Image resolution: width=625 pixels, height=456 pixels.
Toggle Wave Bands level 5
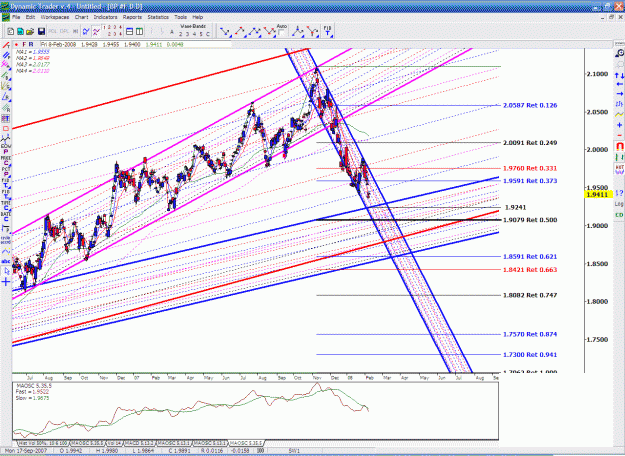pos(201,34)
